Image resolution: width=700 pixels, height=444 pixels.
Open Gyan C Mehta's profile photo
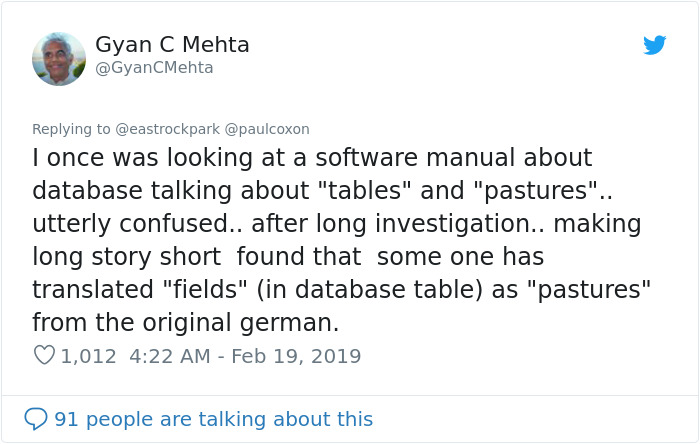pyautogui.click(x=59, y=58)
